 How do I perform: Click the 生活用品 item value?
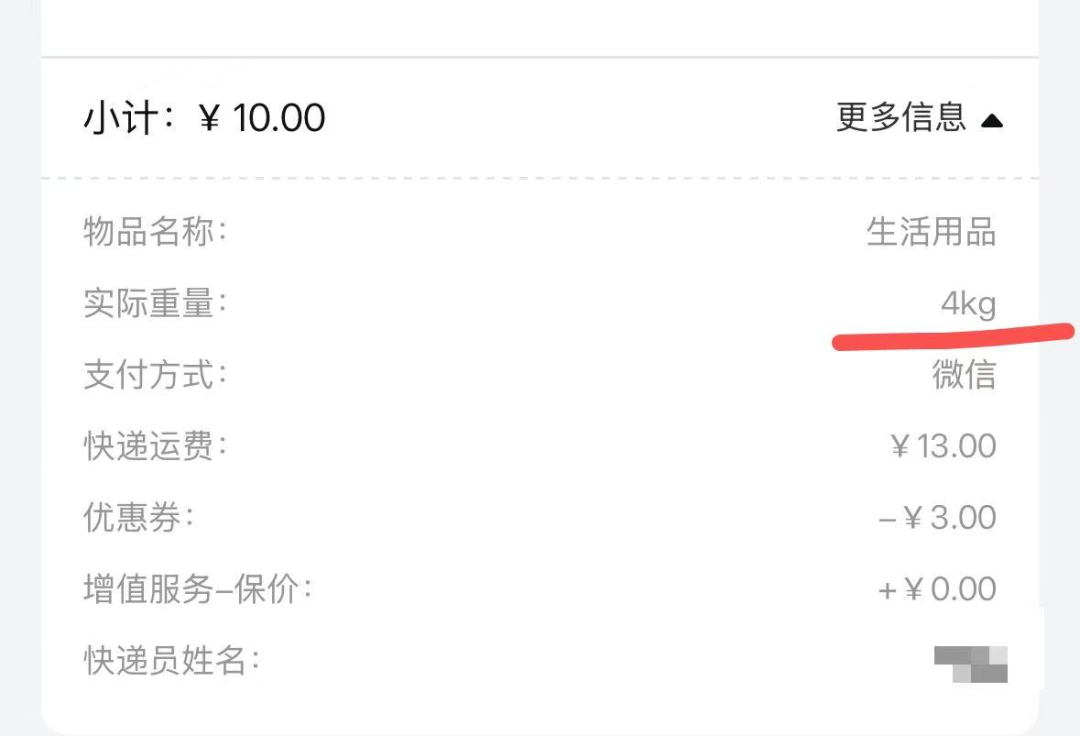pos(931,233)
